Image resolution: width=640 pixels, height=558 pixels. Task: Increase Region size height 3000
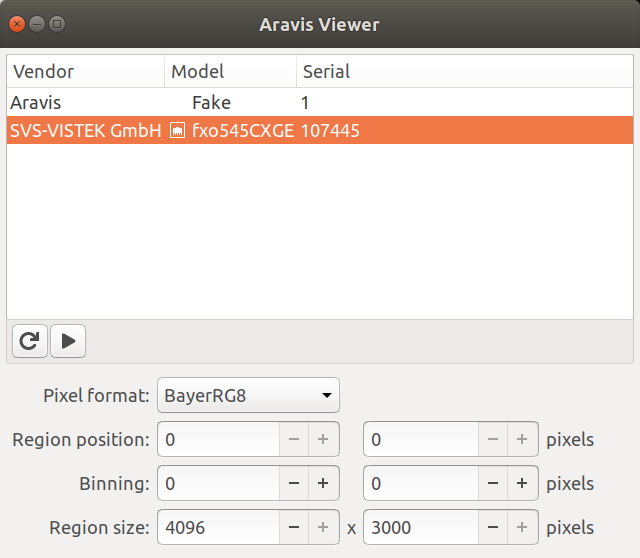coord(522,527)
